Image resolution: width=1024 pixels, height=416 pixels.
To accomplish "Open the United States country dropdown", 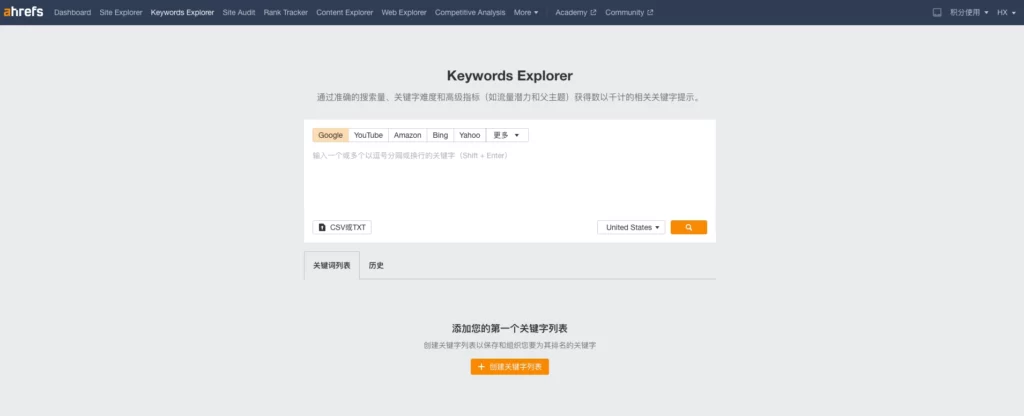I will tap(631, 227).
